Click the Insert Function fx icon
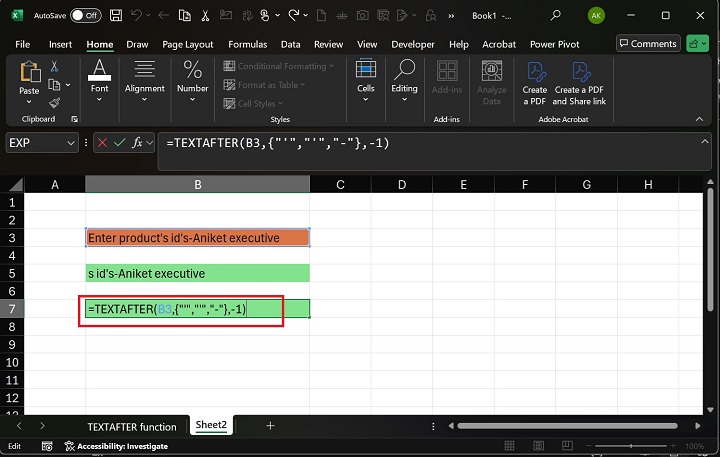Screen dimensions: 720x457 pyautogui.click(x=138, y=143)
